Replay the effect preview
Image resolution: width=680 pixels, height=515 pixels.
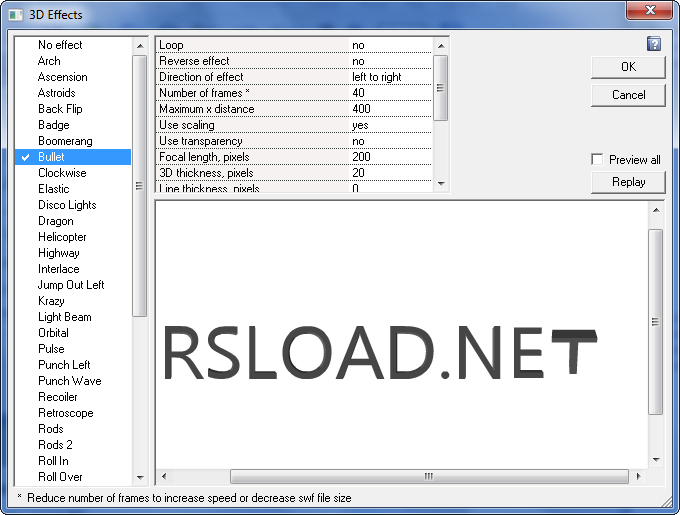(x=628, y=182)
